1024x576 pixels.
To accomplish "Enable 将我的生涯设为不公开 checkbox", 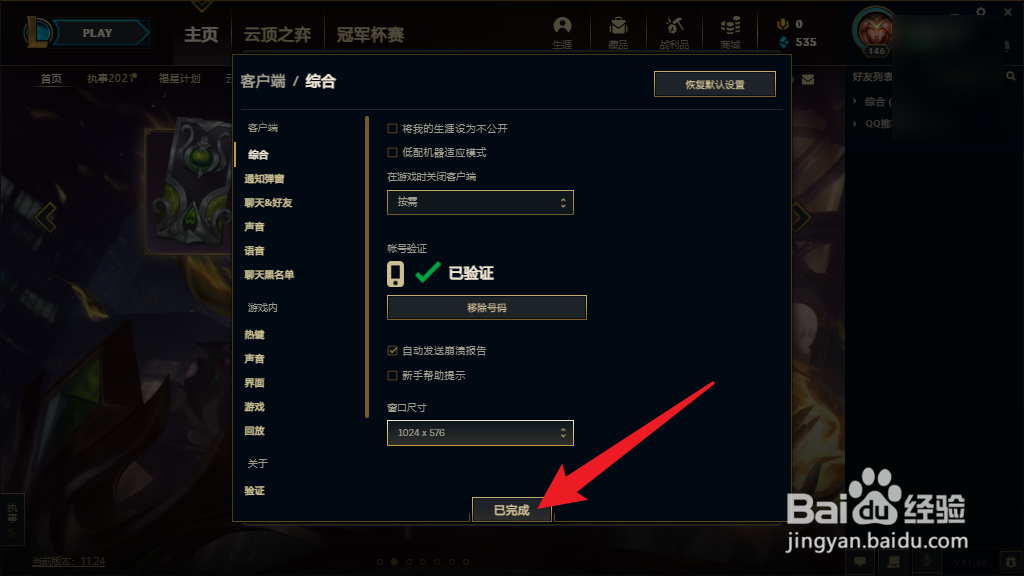I will (392, 129).
